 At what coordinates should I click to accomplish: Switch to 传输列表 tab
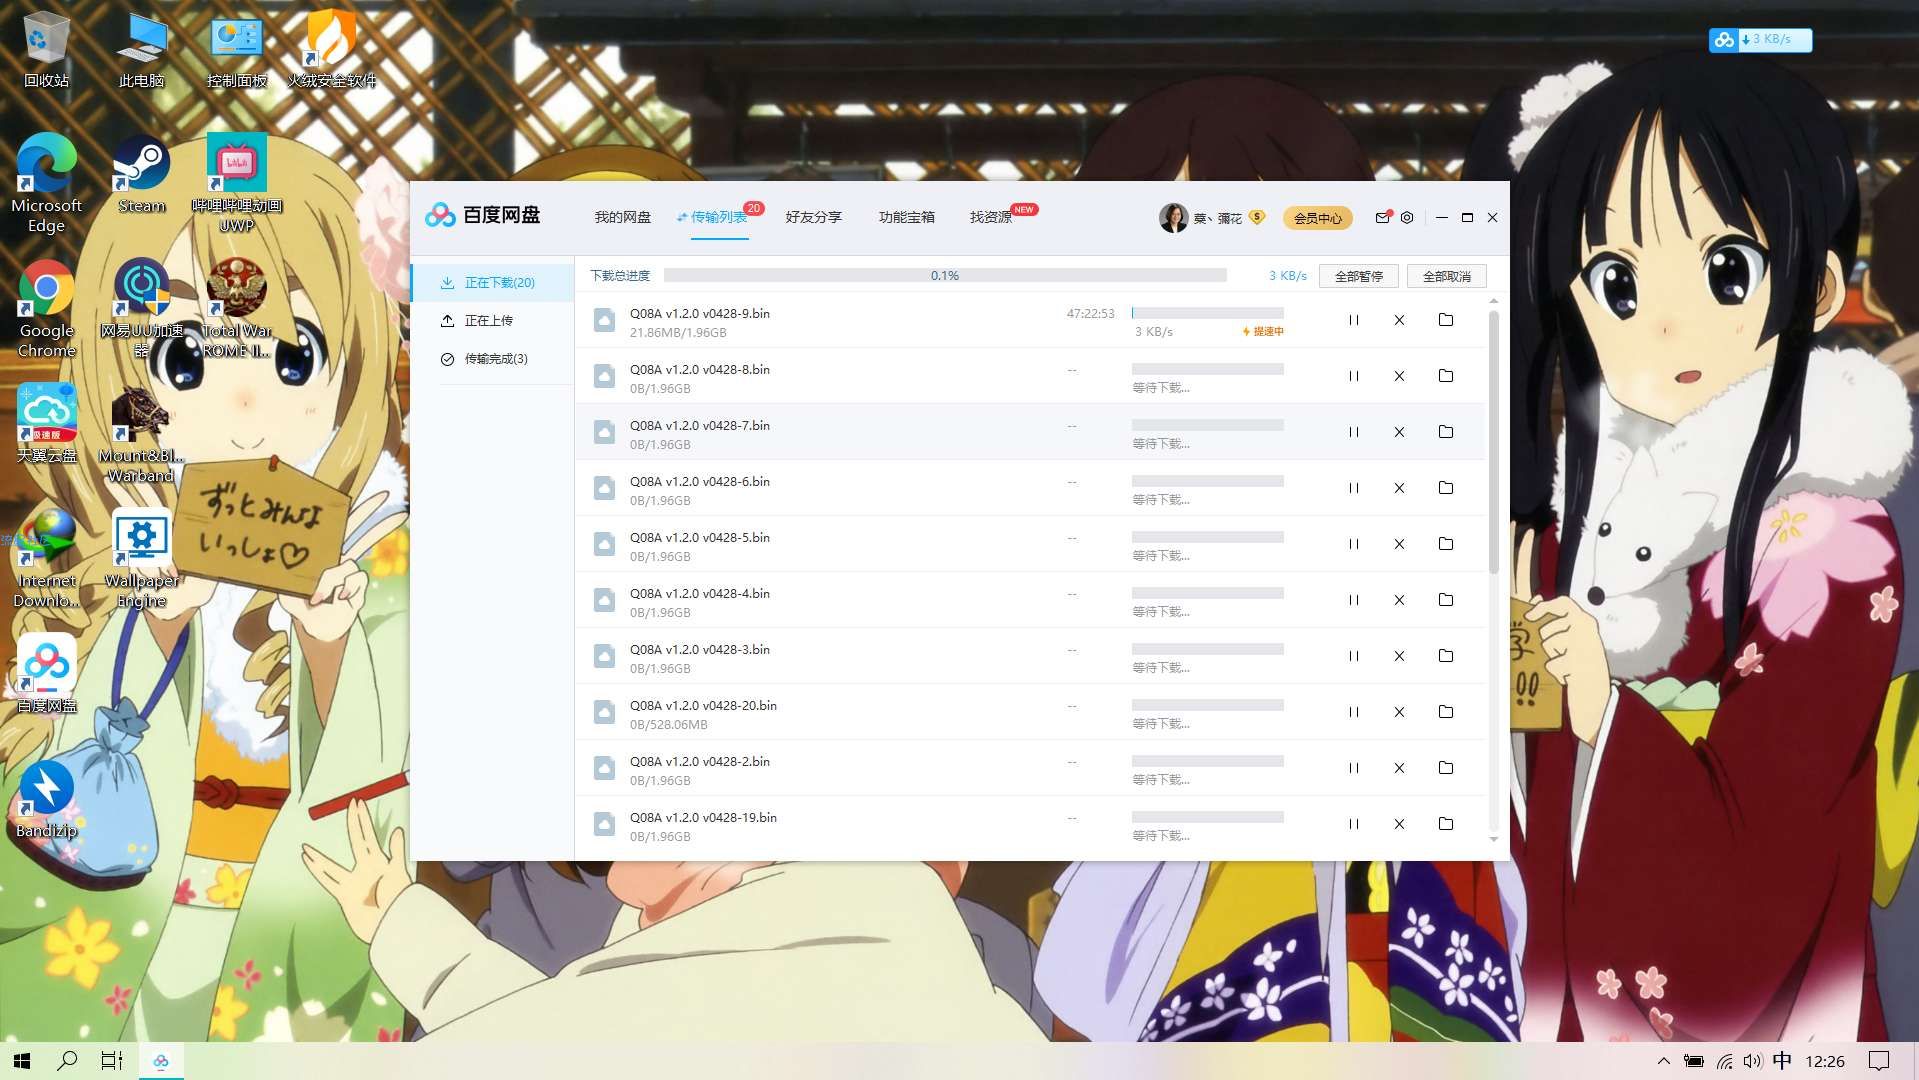[x=718, y=217]
